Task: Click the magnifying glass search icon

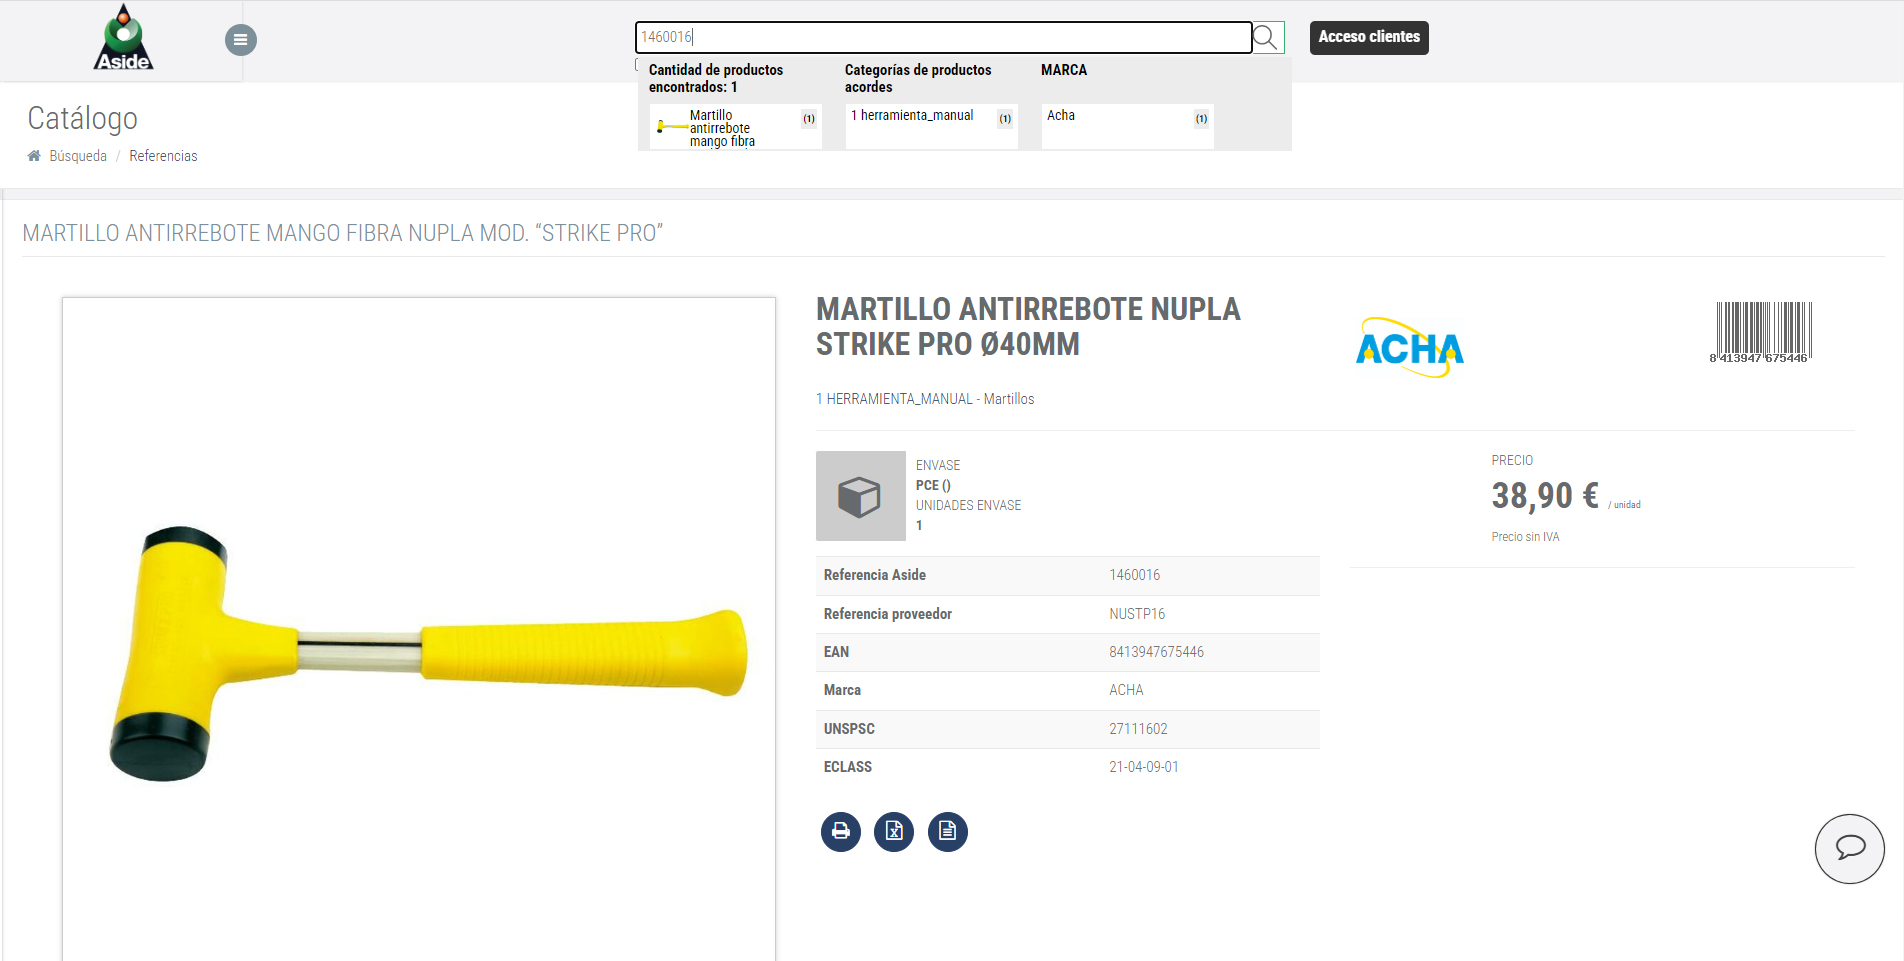Action: click(1266, 38)
